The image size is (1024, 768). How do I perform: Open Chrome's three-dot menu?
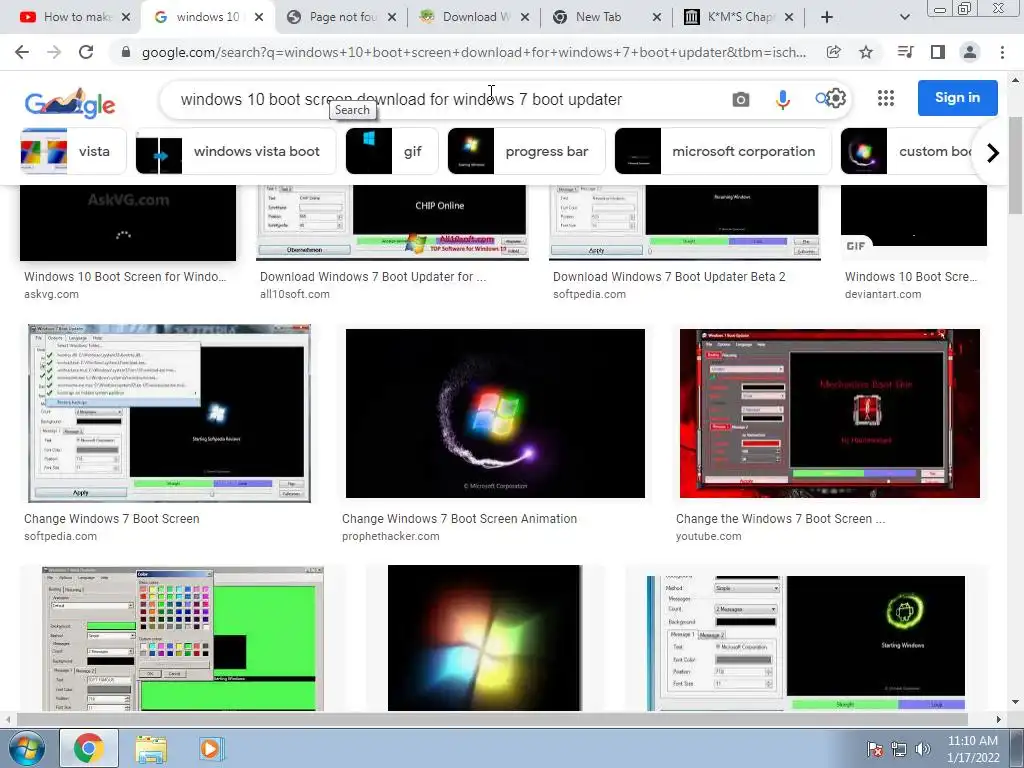[1002, 52]
